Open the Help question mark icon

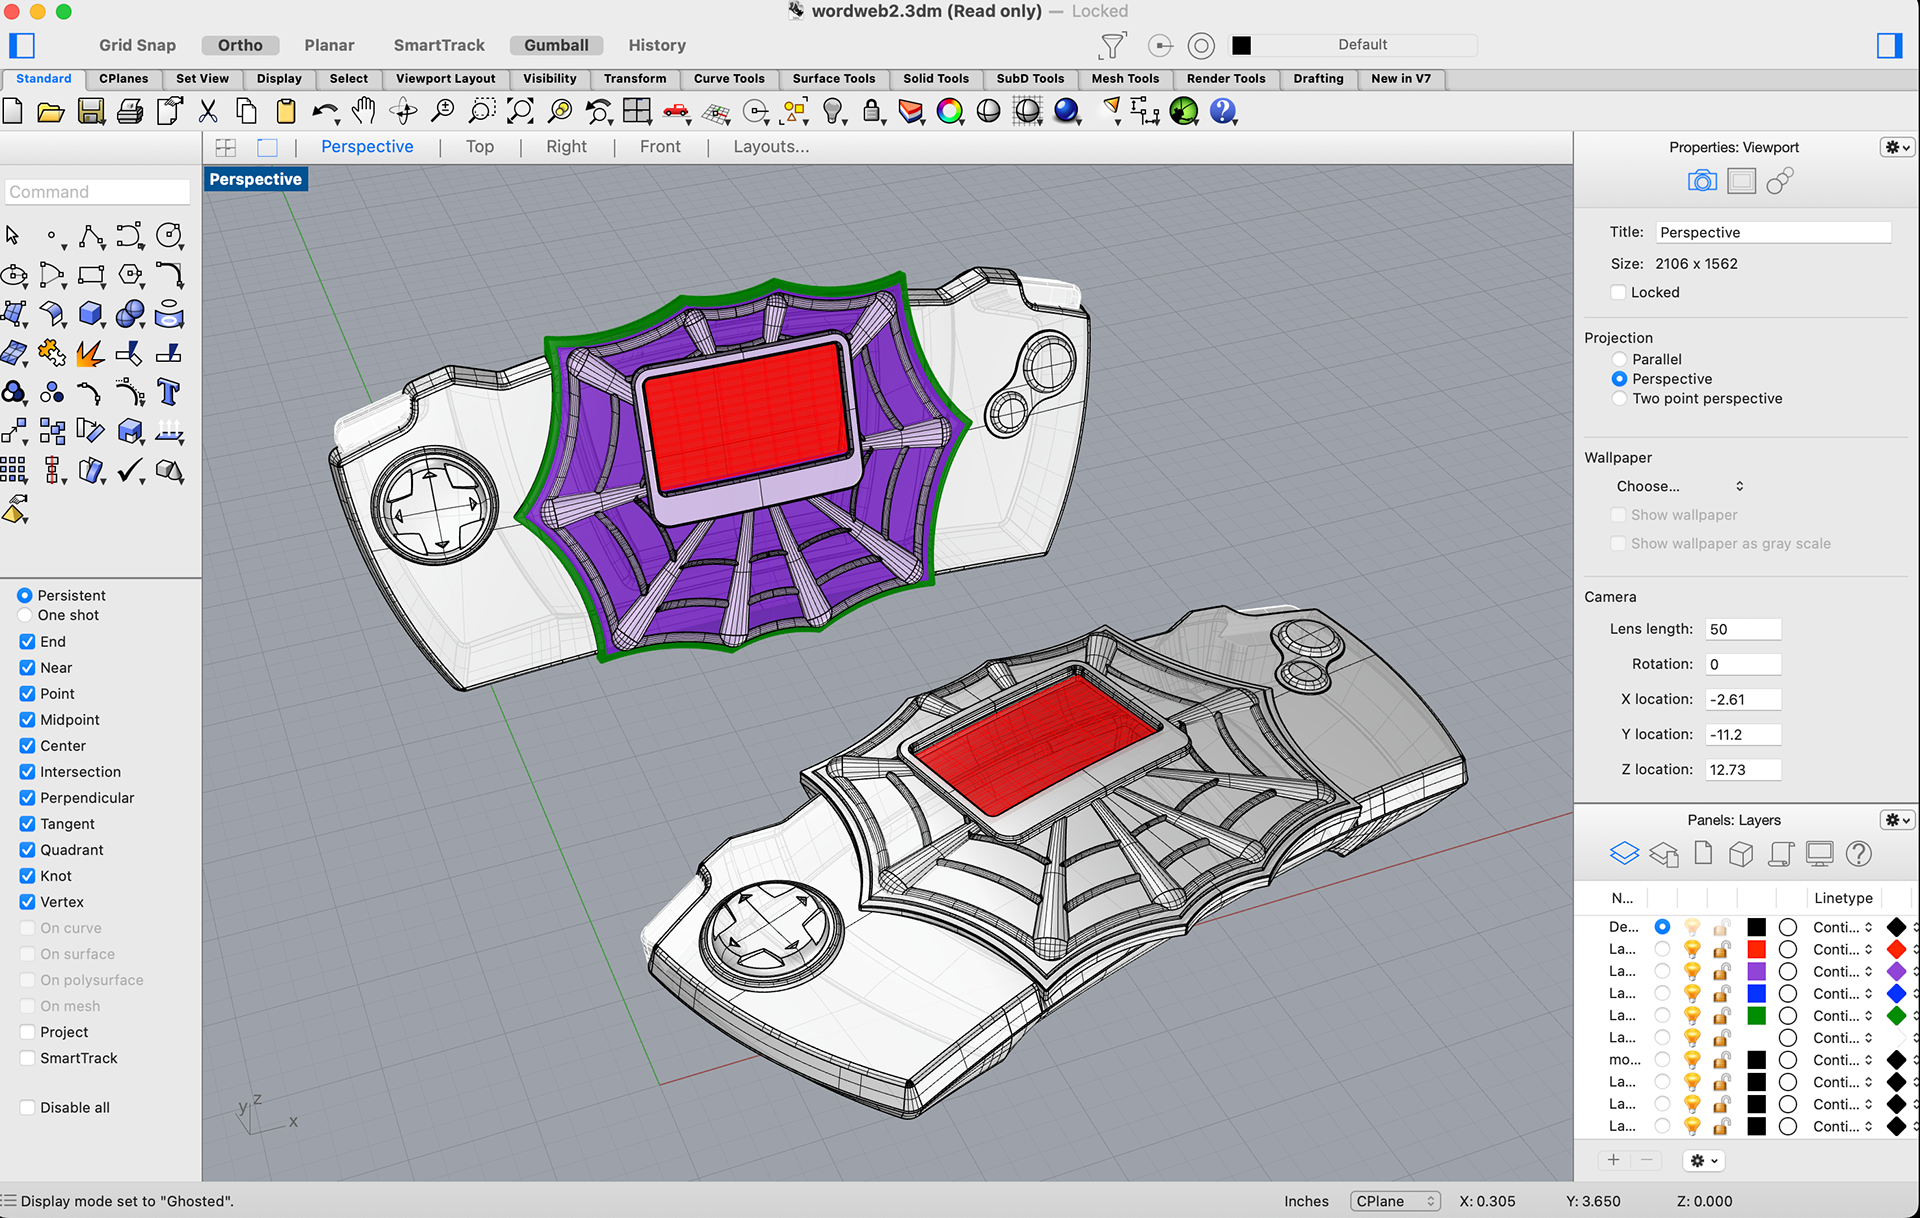(x=1222, y=111)
